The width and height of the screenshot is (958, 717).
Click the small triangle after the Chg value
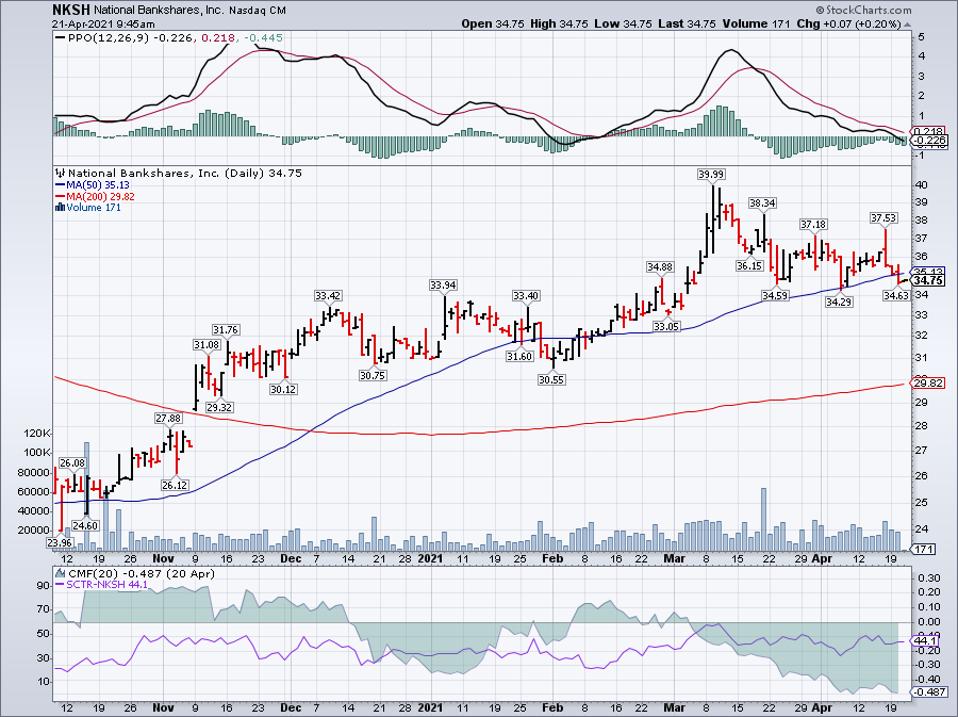coord(907,24)
